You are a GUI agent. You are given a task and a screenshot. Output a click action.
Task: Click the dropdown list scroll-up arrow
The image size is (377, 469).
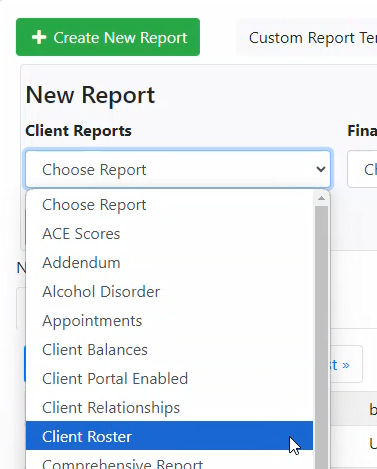[321, 198]
